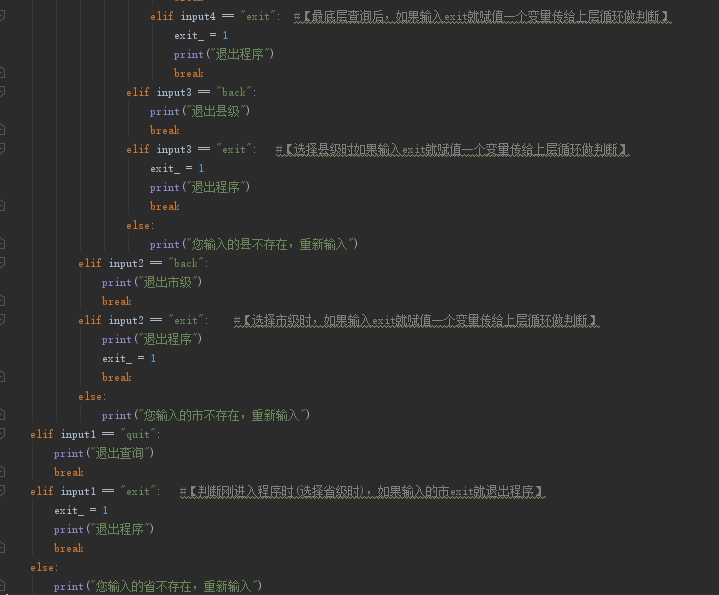Collapse the elif input1 == "exit" code block
Screen dimensions: 719x595
tap(2, 490)
